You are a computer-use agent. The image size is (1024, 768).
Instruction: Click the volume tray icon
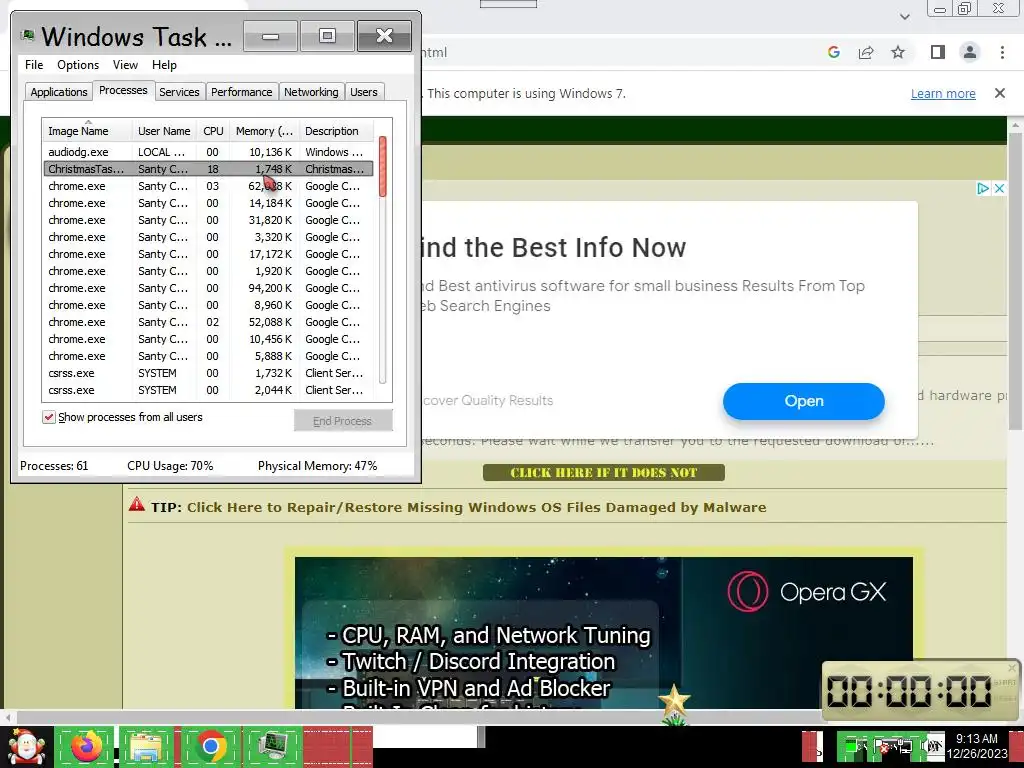(933, 746)
